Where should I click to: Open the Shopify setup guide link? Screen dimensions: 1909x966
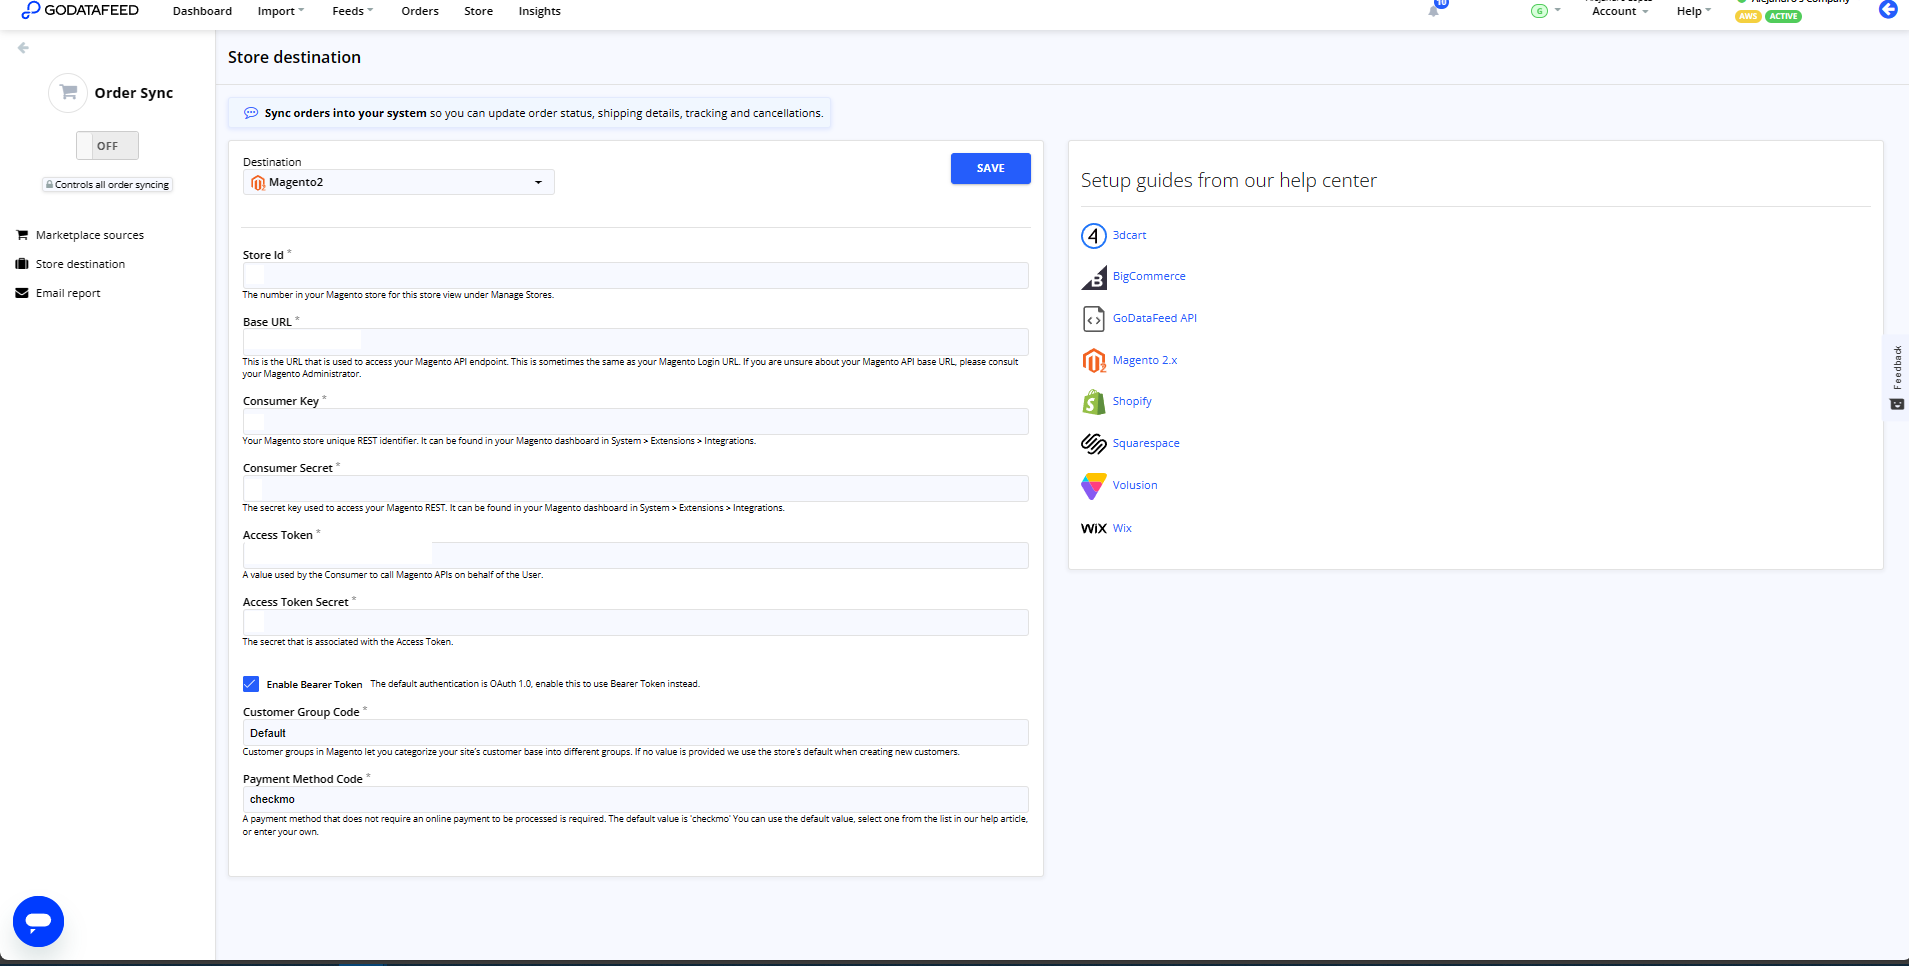click(x=1132, y=402)
